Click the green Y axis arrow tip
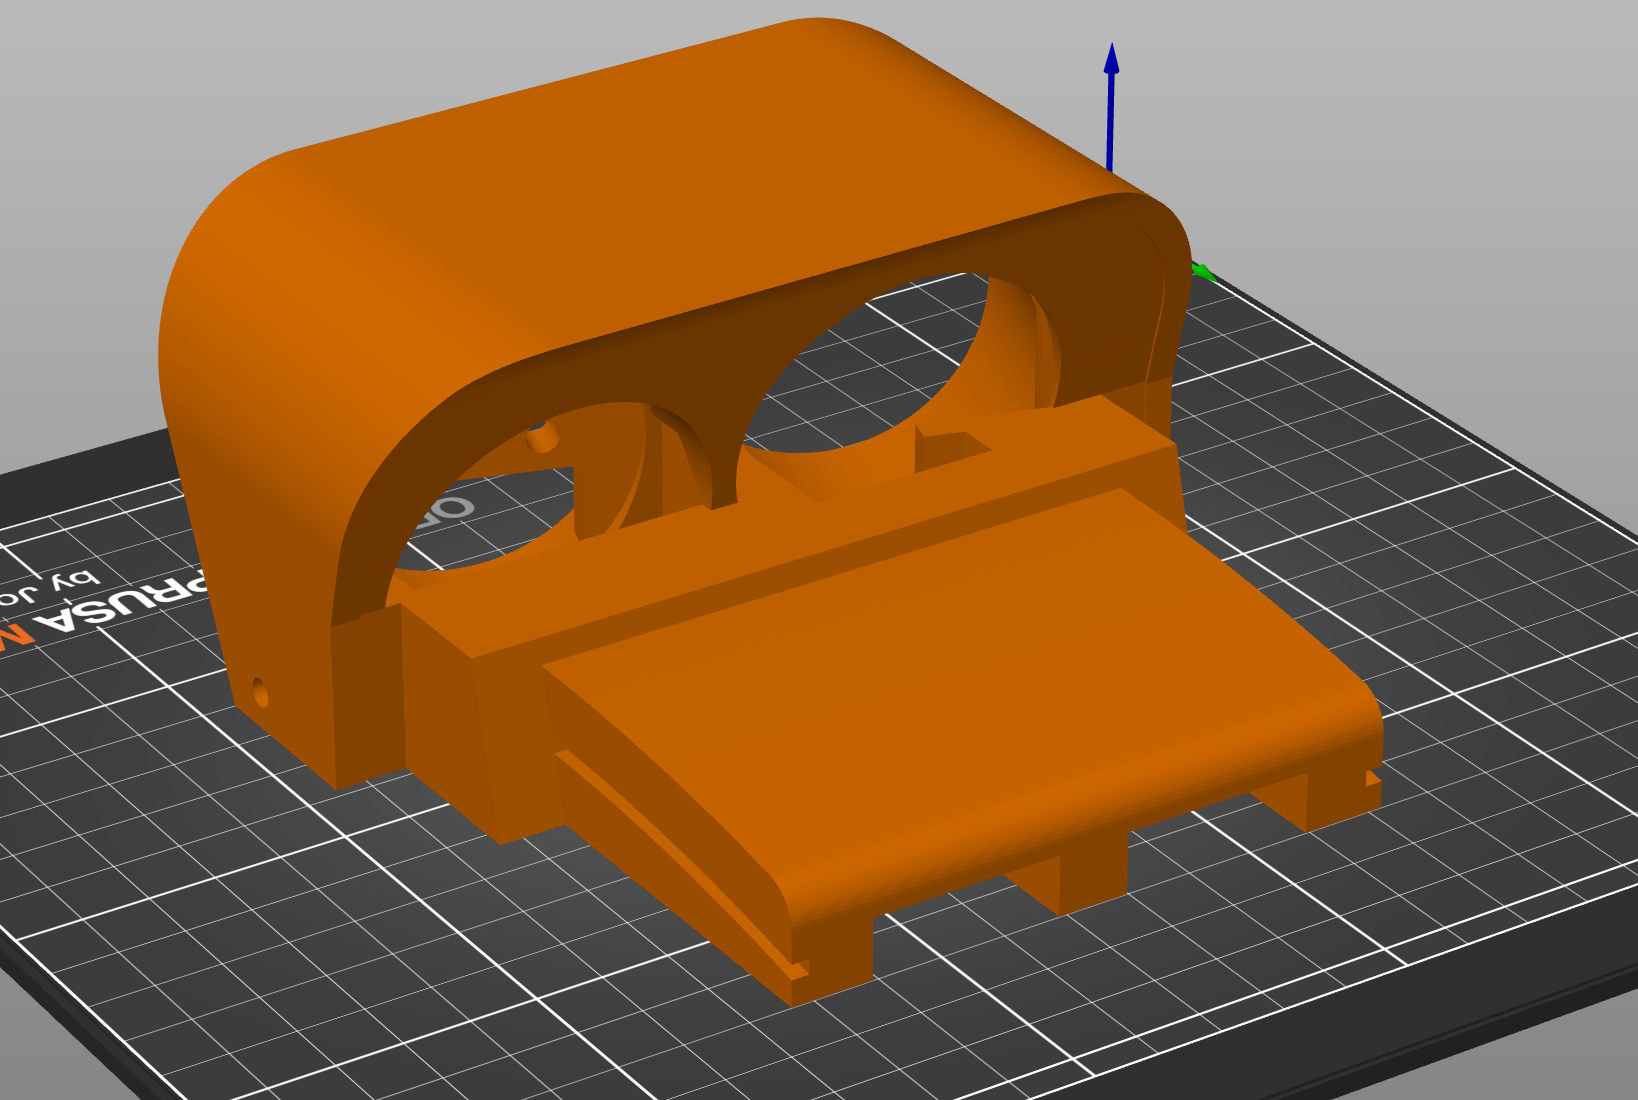Viewport: 1638px width, 1100px height. tap(1203, 271)
